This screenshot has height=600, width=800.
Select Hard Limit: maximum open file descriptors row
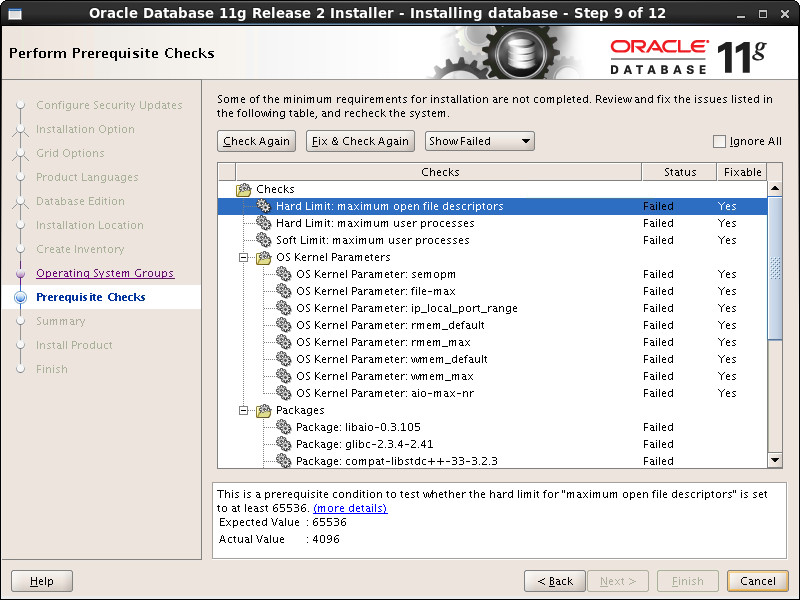point(492,206)
